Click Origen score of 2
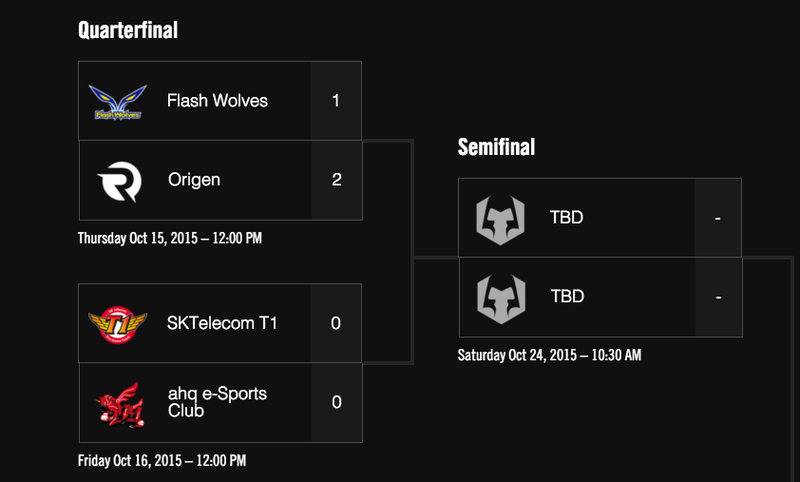Viewport: 800px width, 482px height. pos(337,180)
